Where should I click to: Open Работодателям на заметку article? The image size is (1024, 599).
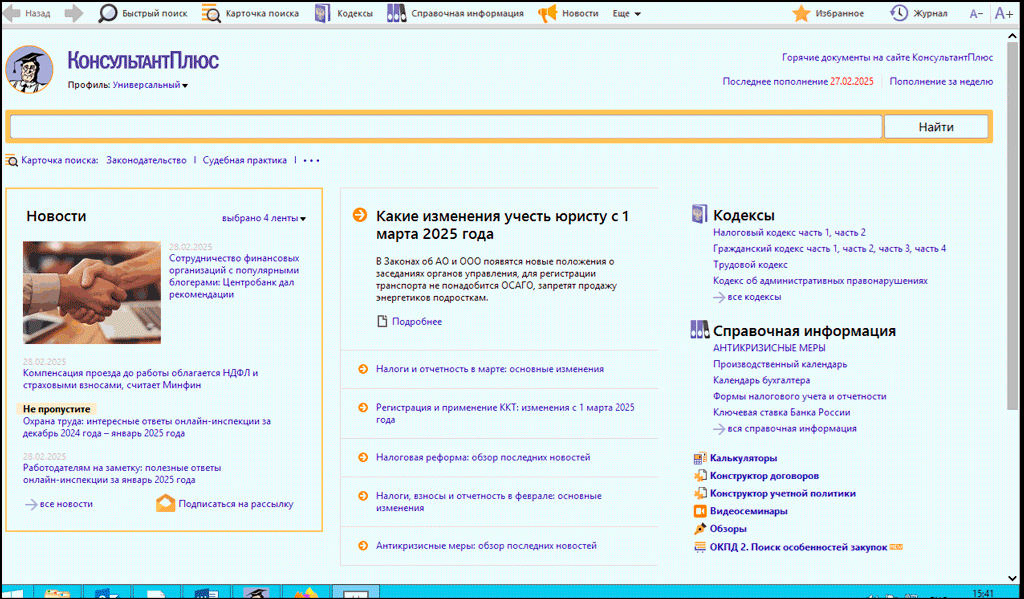[122, 474]
